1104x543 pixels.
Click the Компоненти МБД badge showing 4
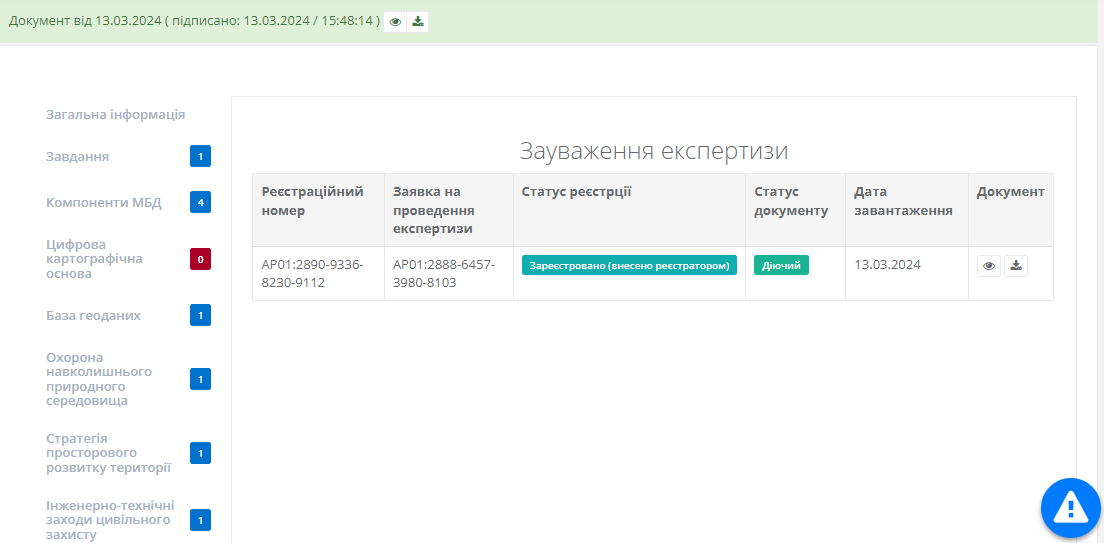200,202
